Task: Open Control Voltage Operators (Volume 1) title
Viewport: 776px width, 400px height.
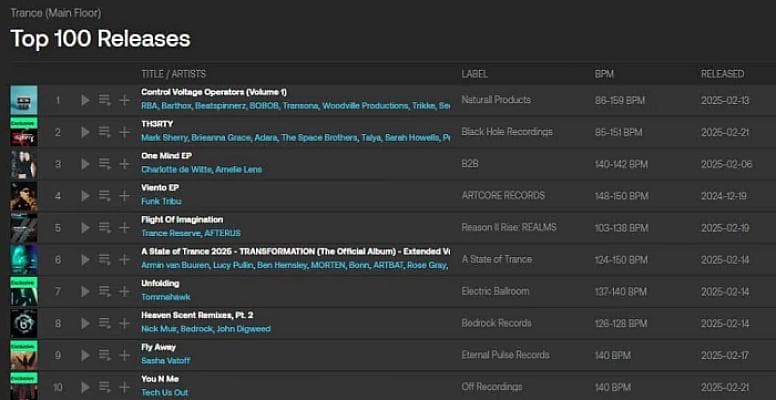Action: tap(214, 92)
